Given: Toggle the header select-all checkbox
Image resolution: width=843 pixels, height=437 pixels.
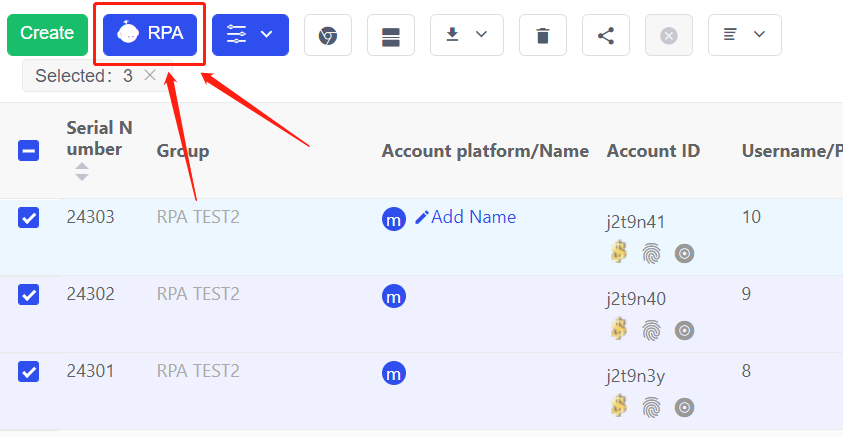Looking at the screenshot, I should pyautogui.click(x=28, y=151).
